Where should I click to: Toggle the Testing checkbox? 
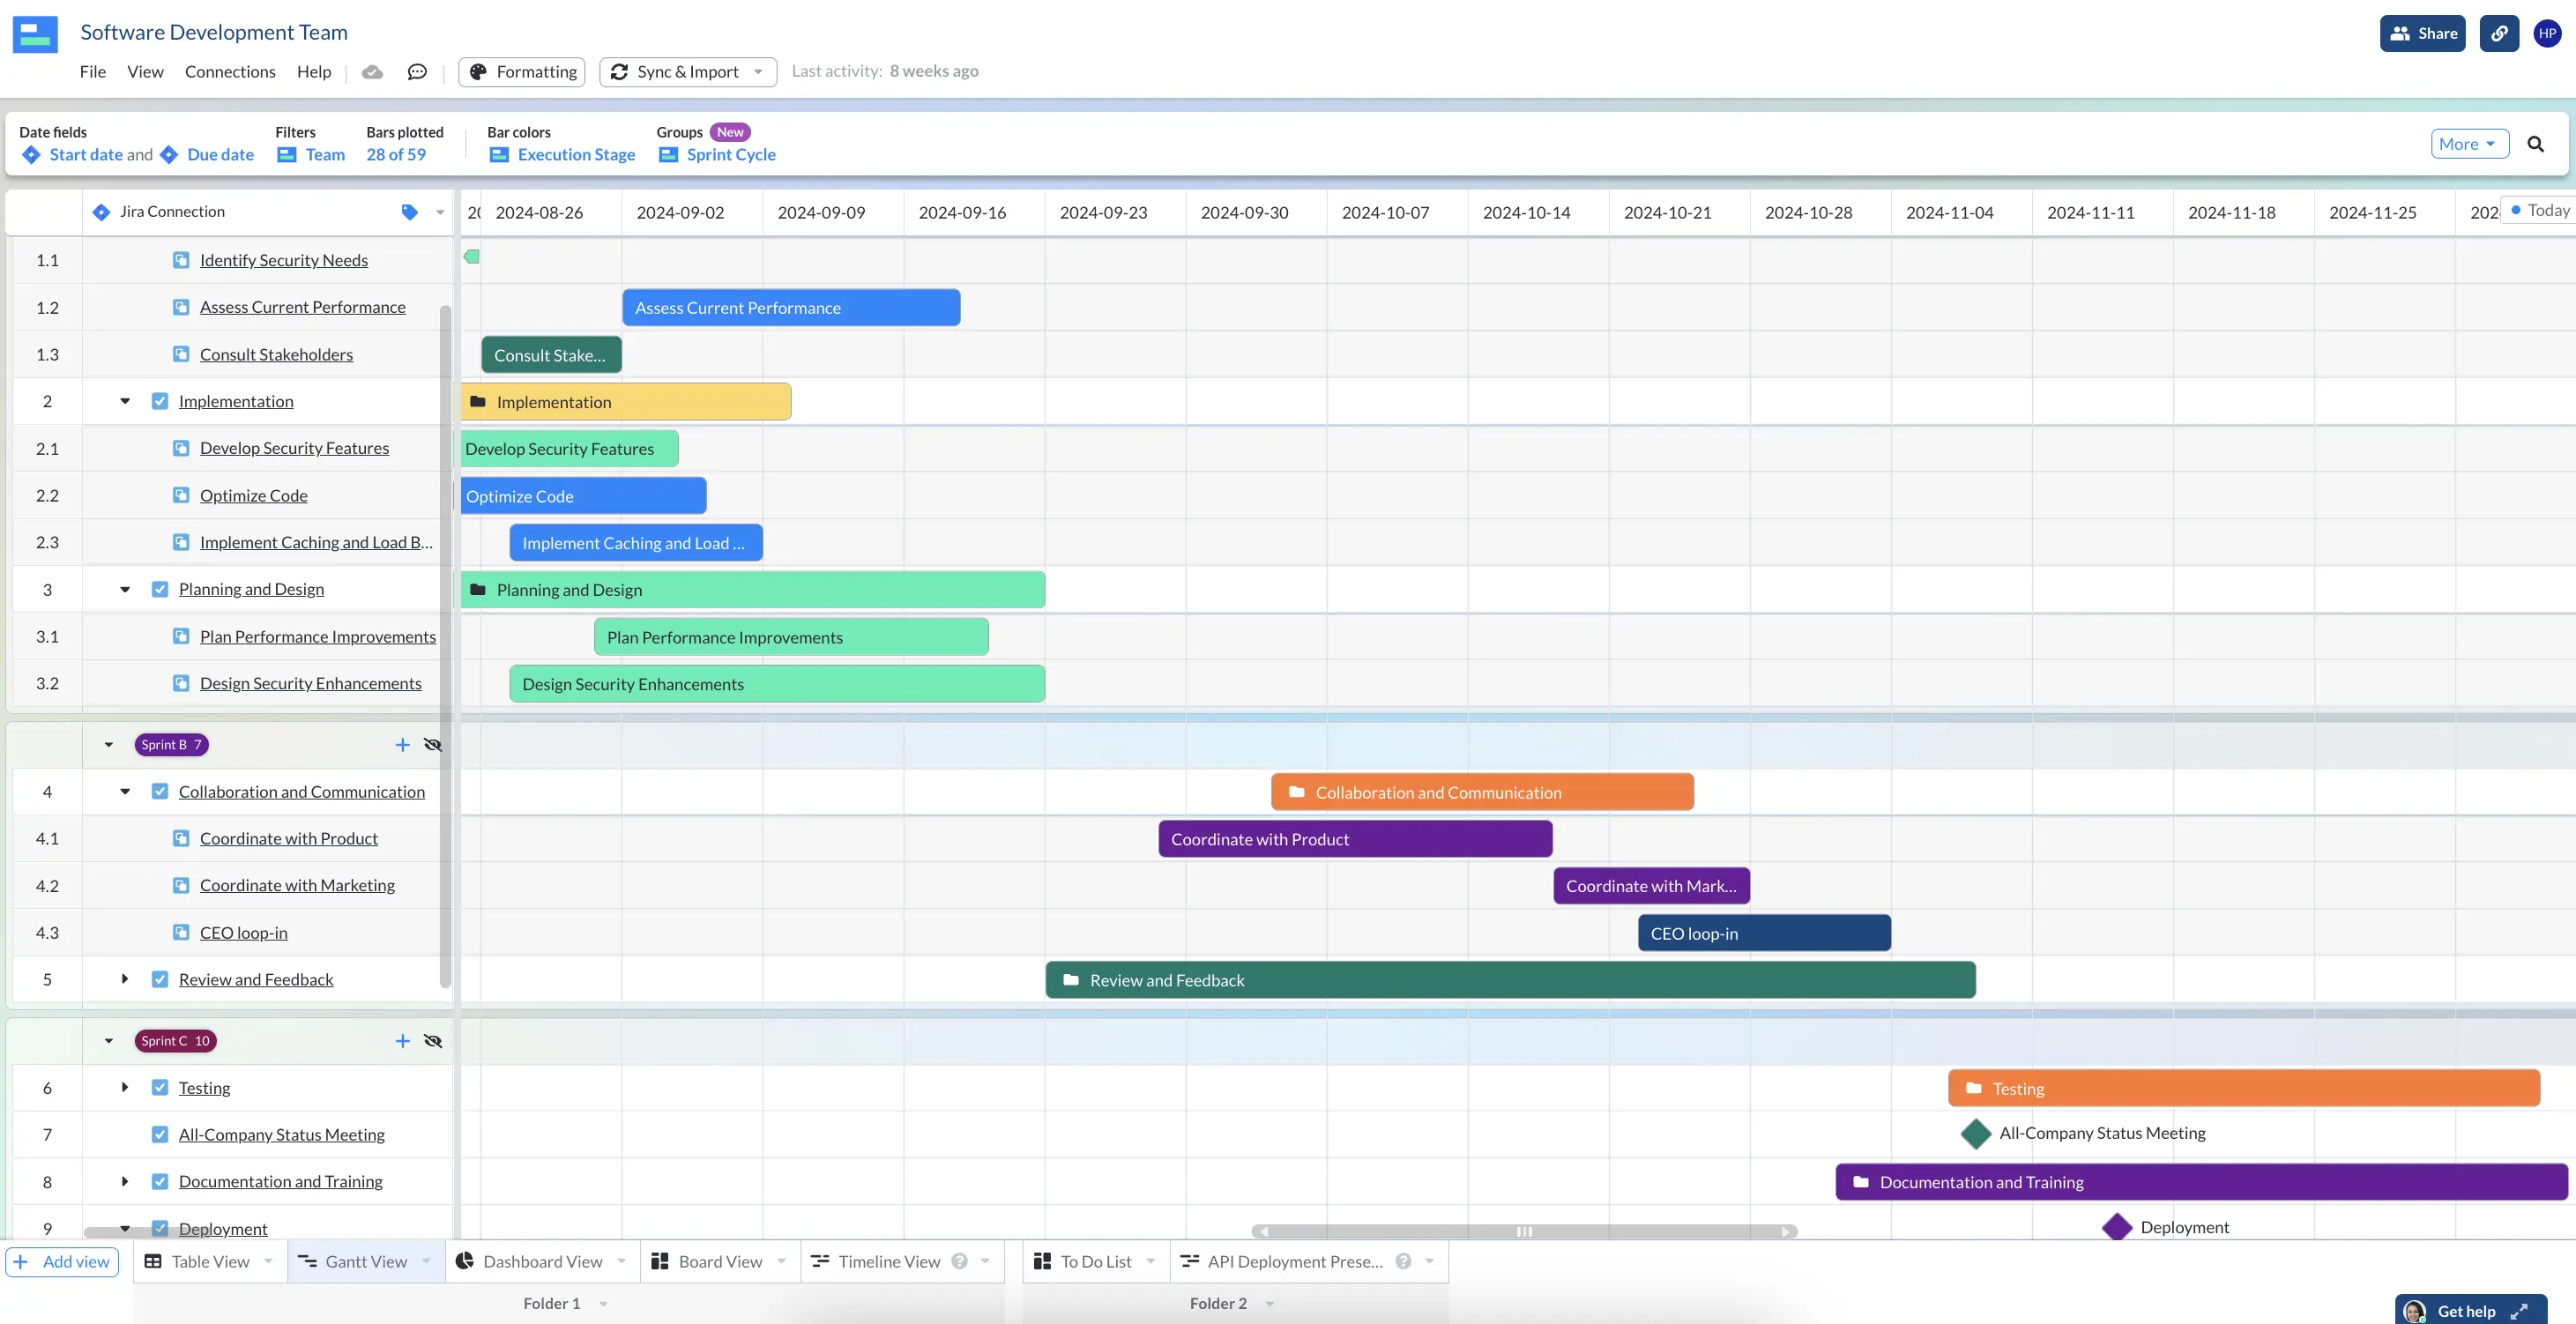point(160,1087)
